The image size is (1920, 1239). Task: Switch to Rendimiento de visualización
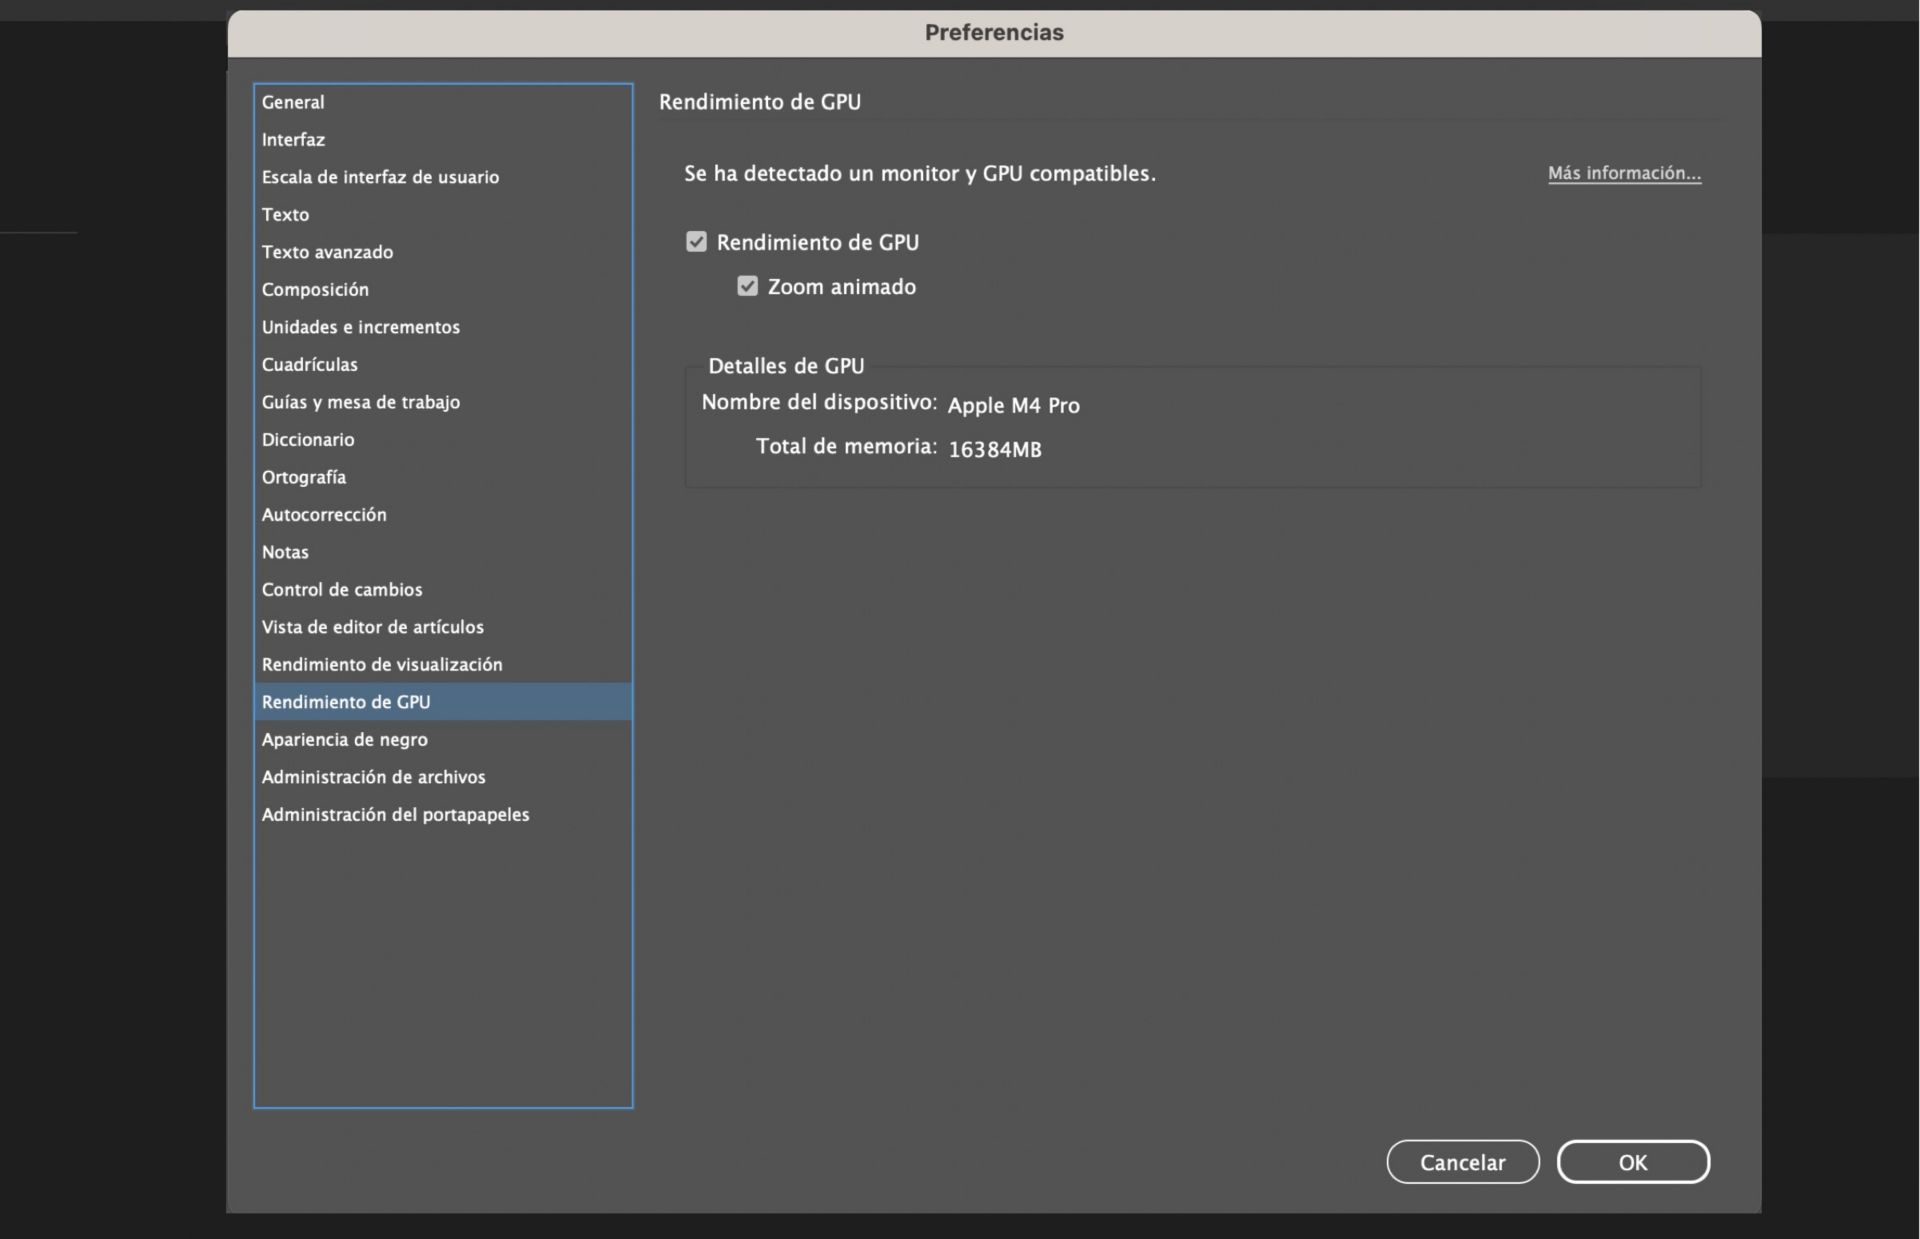[x=382, y=664]
